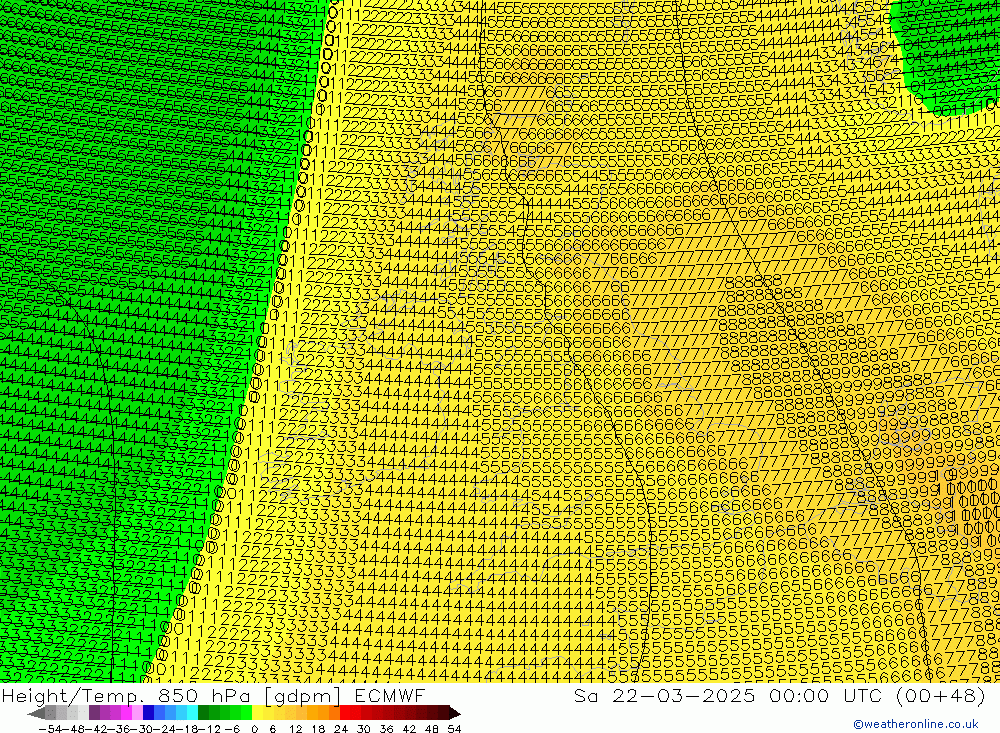Click the '12' legend value

(296, 729)
